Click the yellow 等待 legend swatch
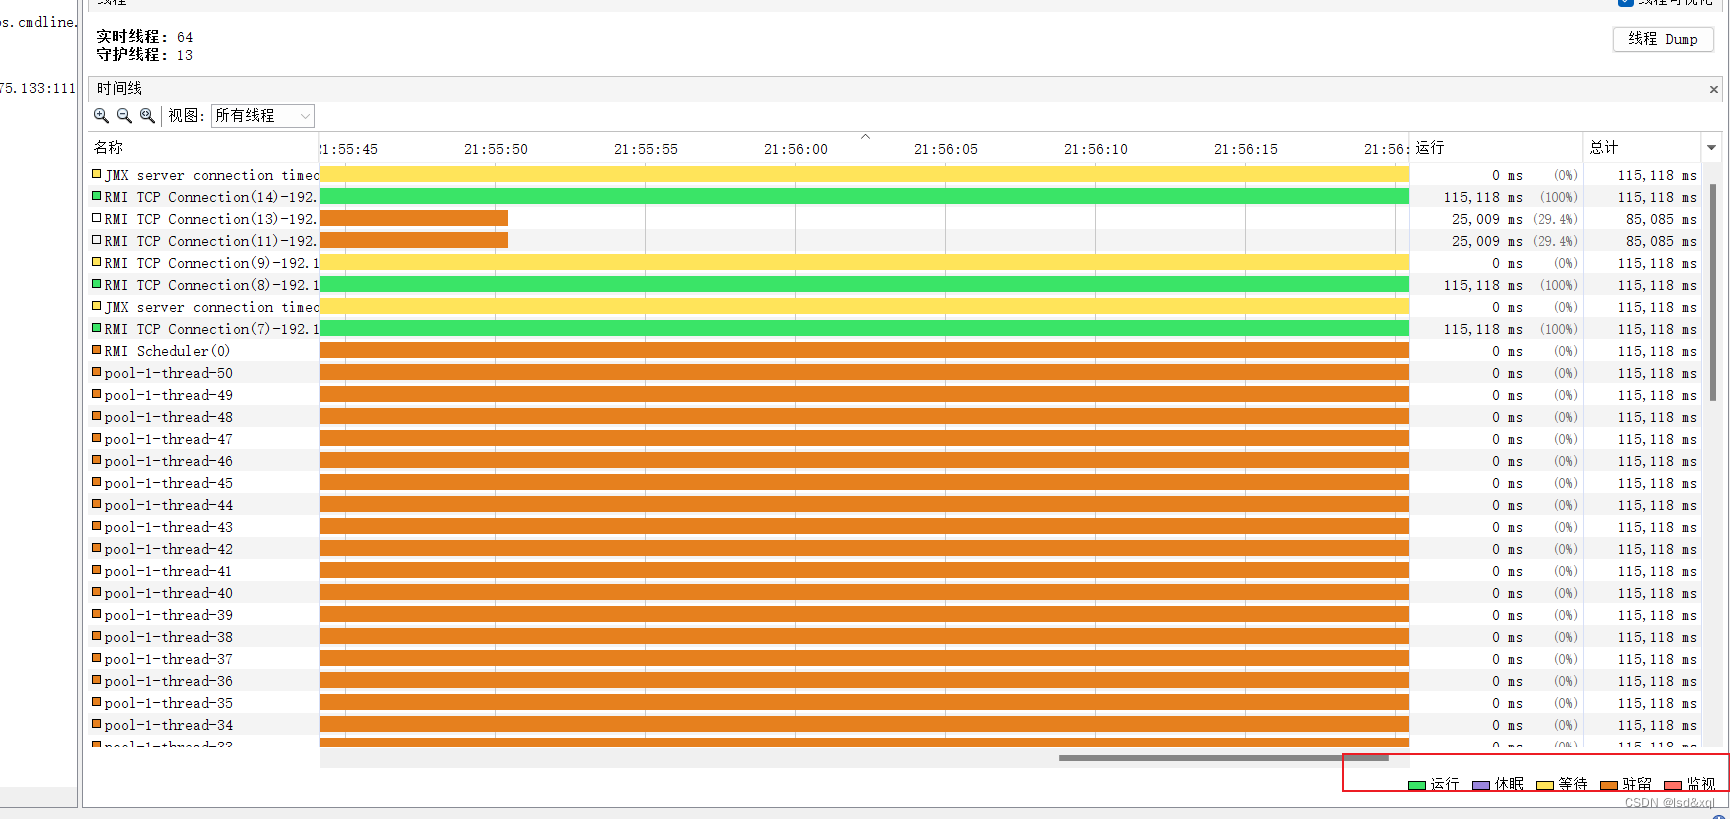The image size is (1730, 819). pyautogui.click(x=1545, y=785)
